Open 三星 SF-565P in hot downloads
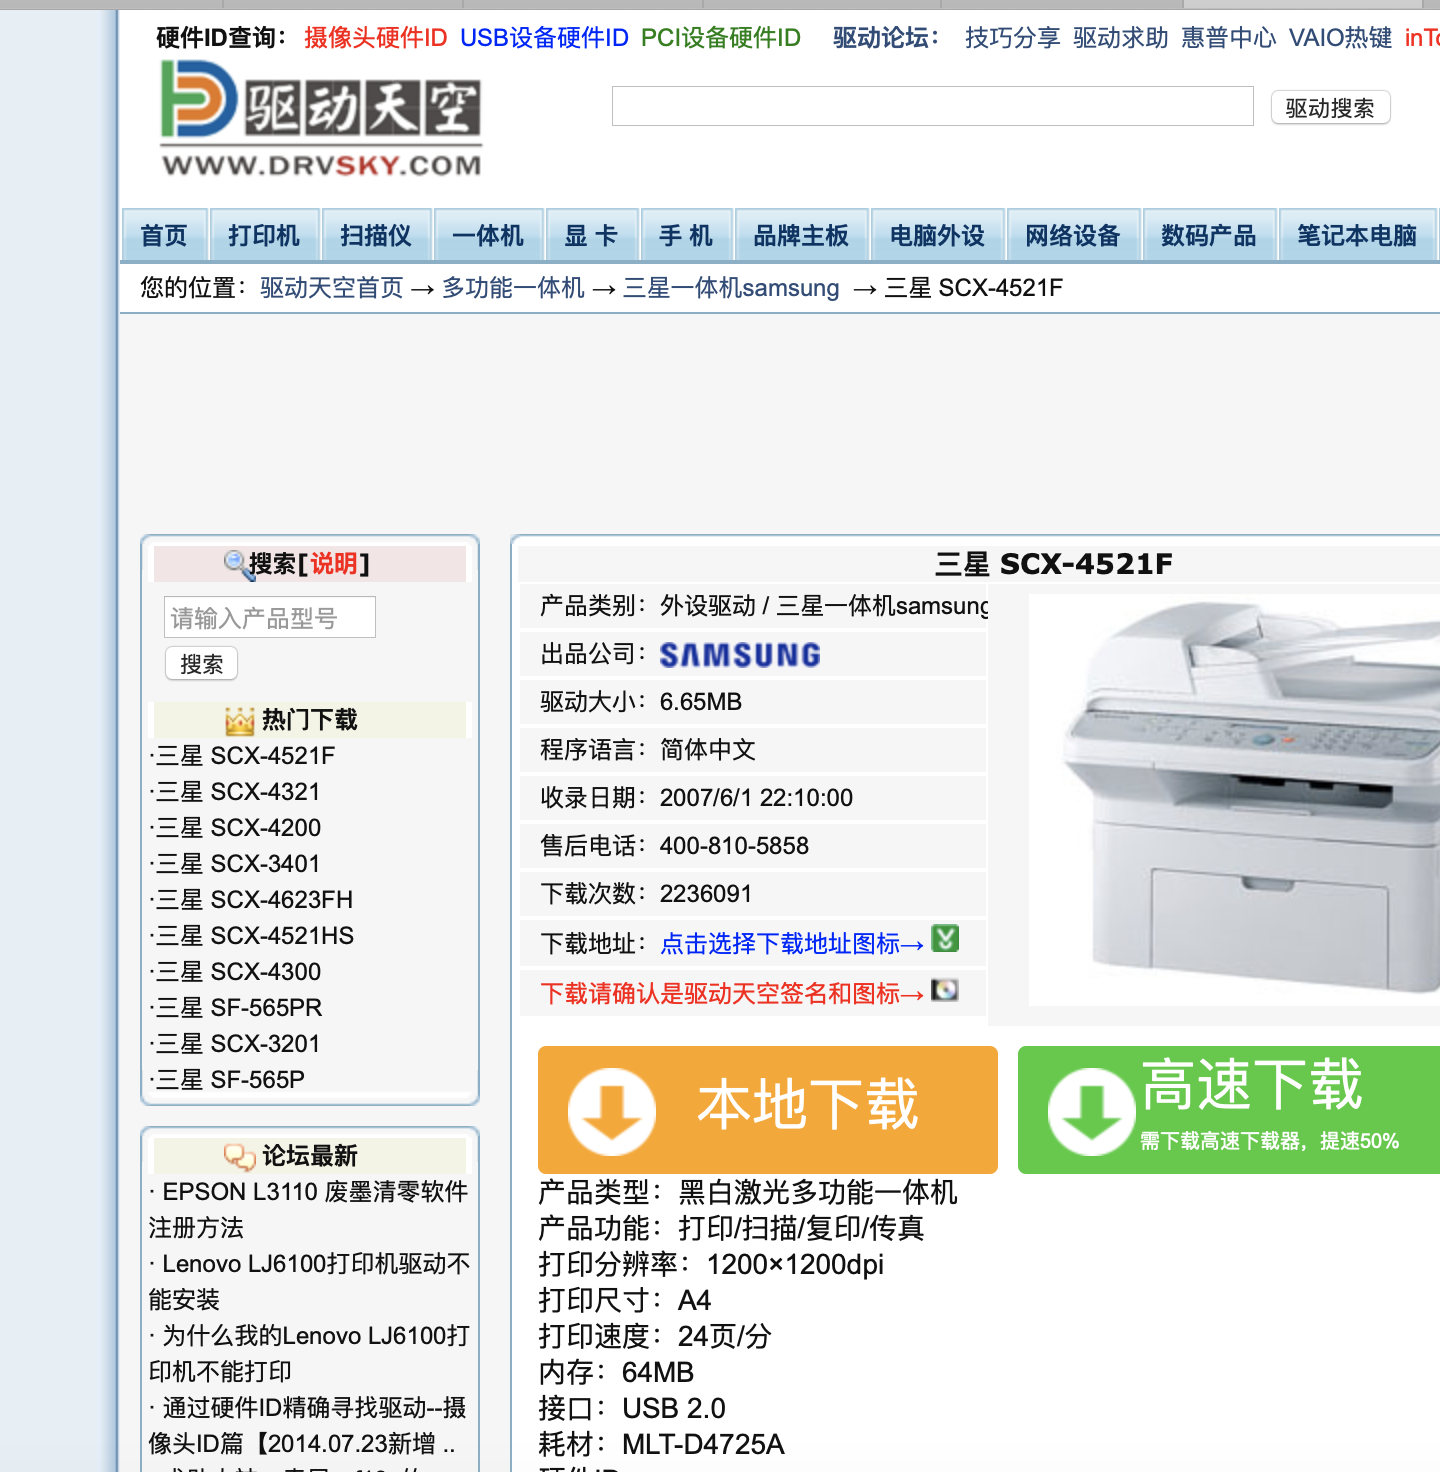Screen dimensions: 1440x1472 click(231, 1079)
